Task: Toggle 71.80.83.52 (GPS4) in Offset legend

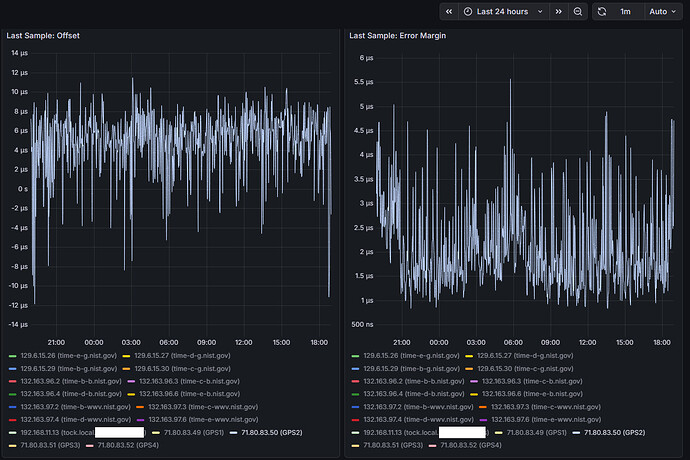Action: [122, 445]
